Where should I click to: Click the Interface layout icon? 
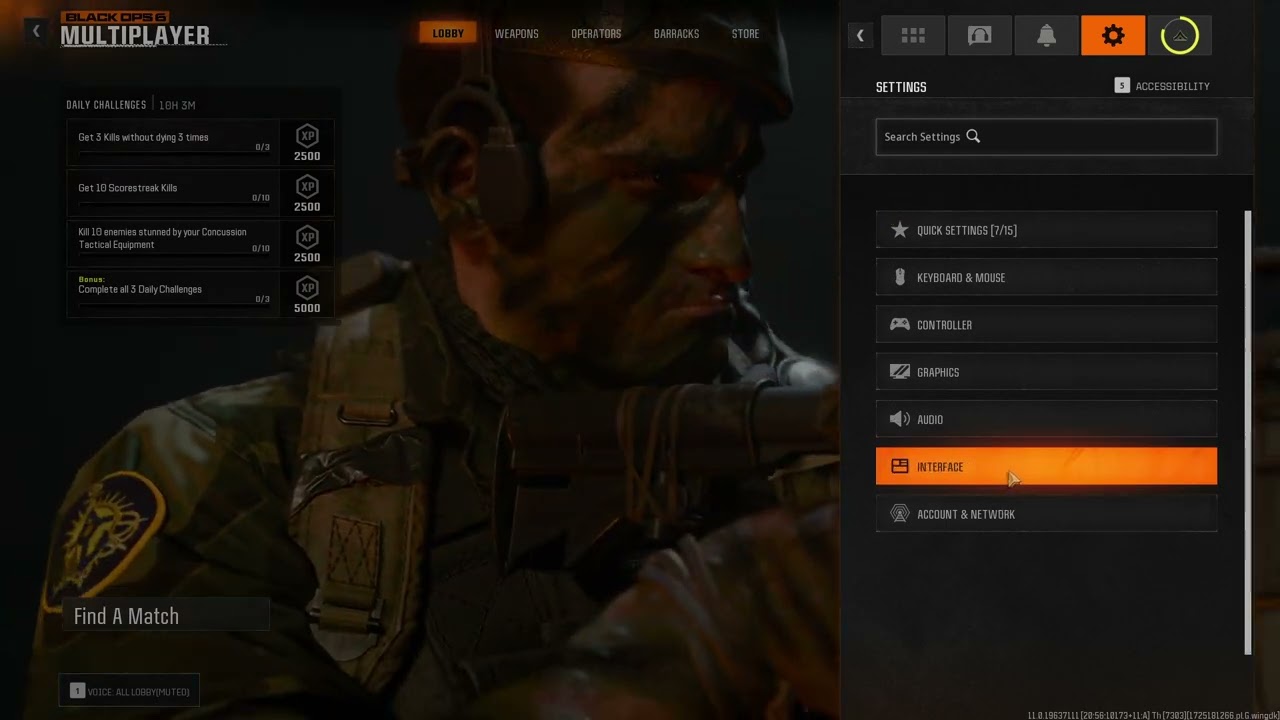coord(899,466)
